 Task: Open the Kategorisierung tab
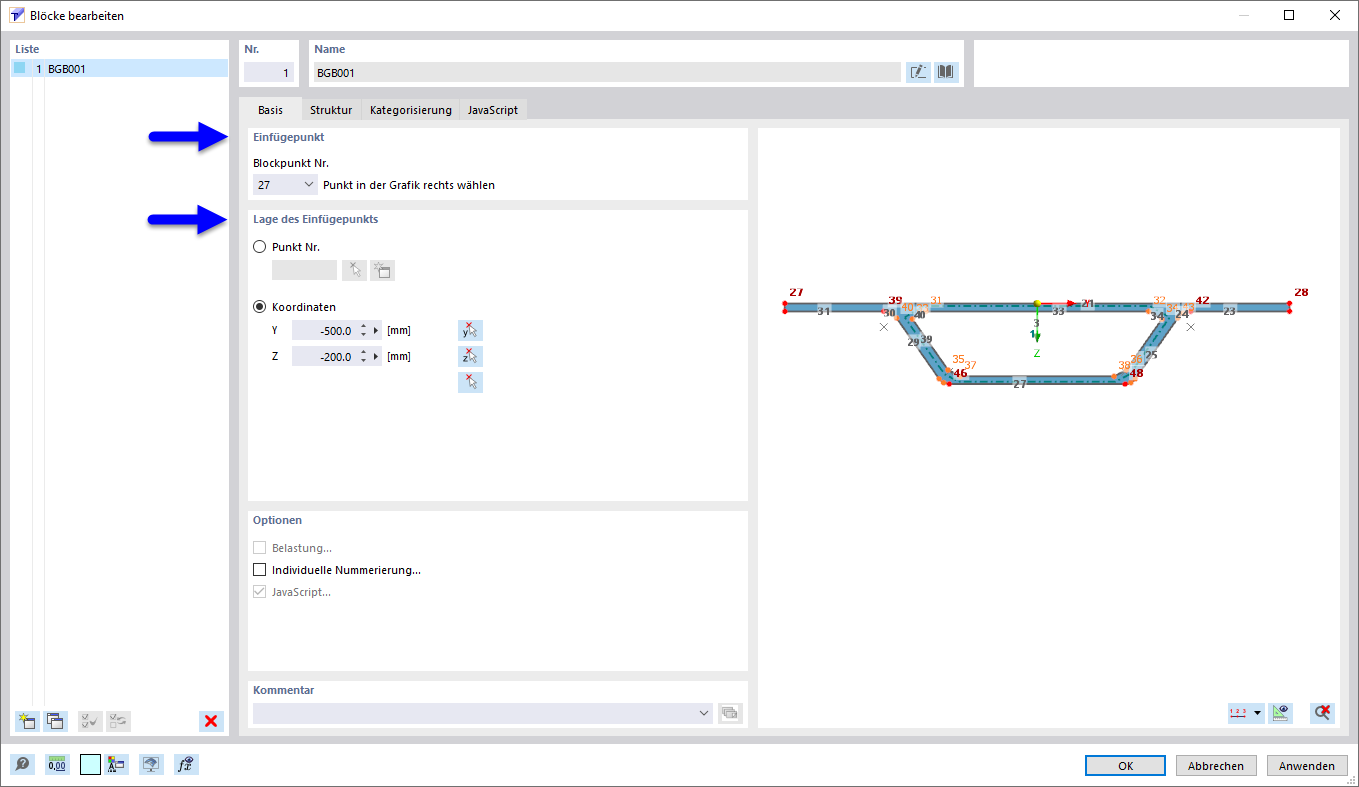point(409,109)
